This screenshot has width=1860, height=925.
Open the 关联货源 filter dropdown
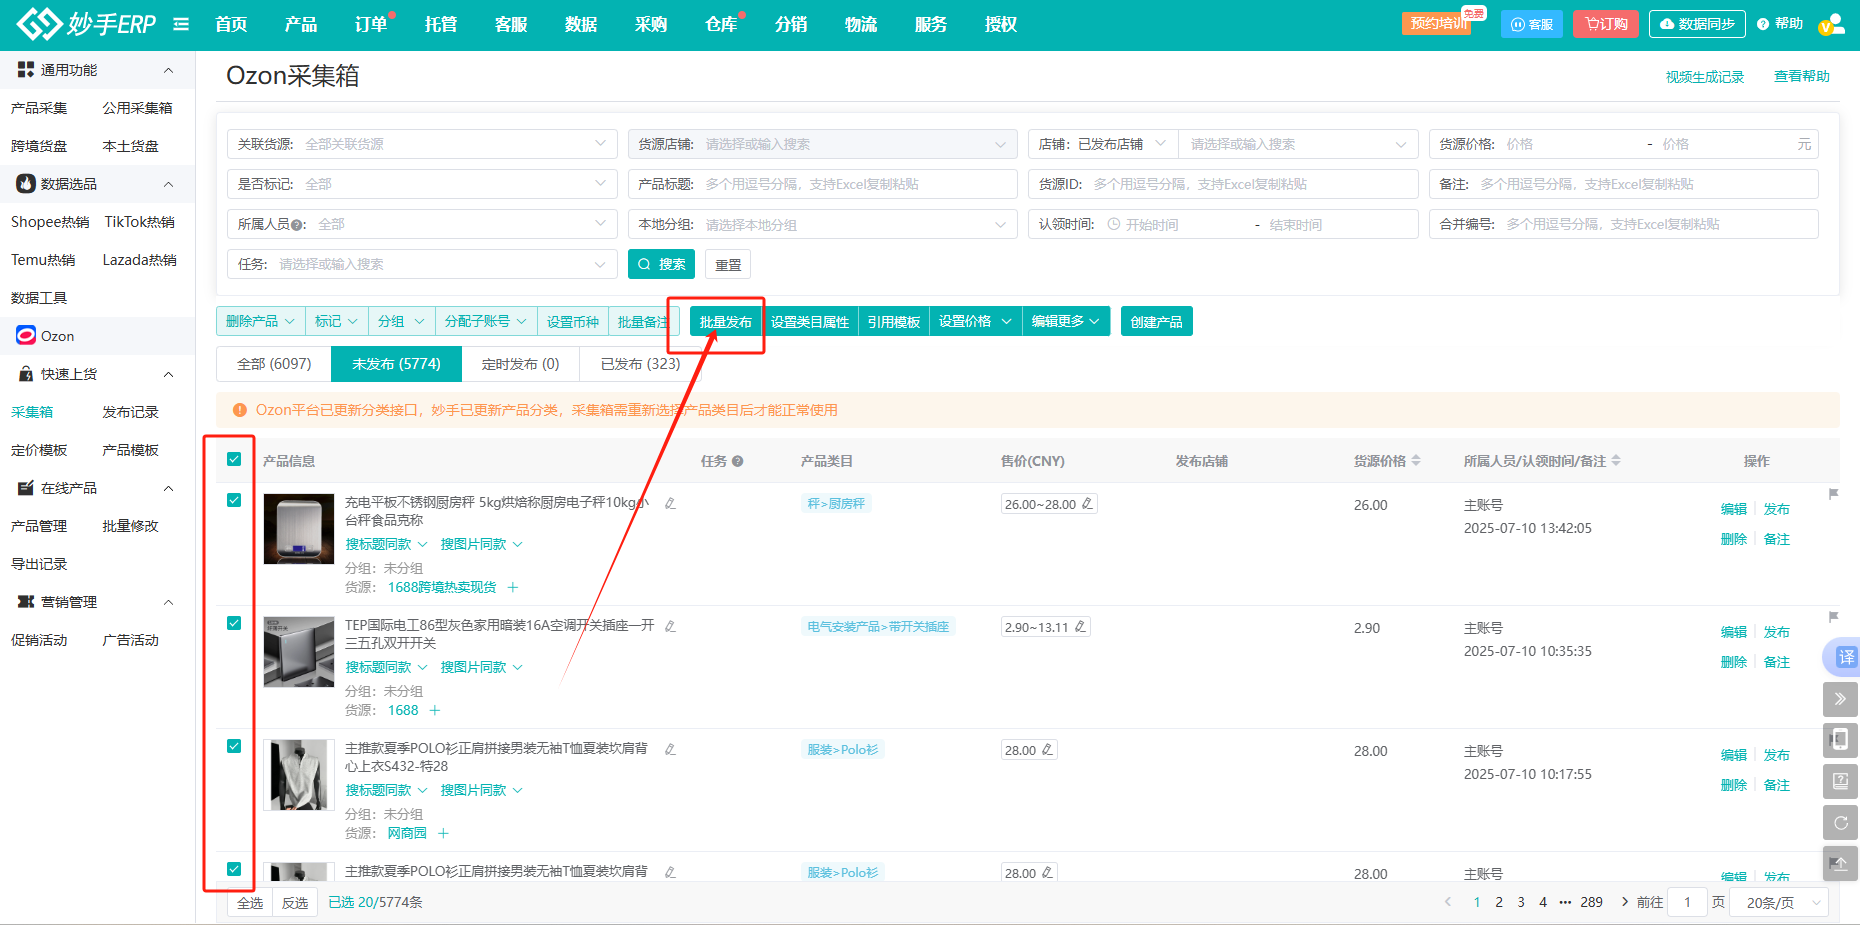[x=420, y=143]
